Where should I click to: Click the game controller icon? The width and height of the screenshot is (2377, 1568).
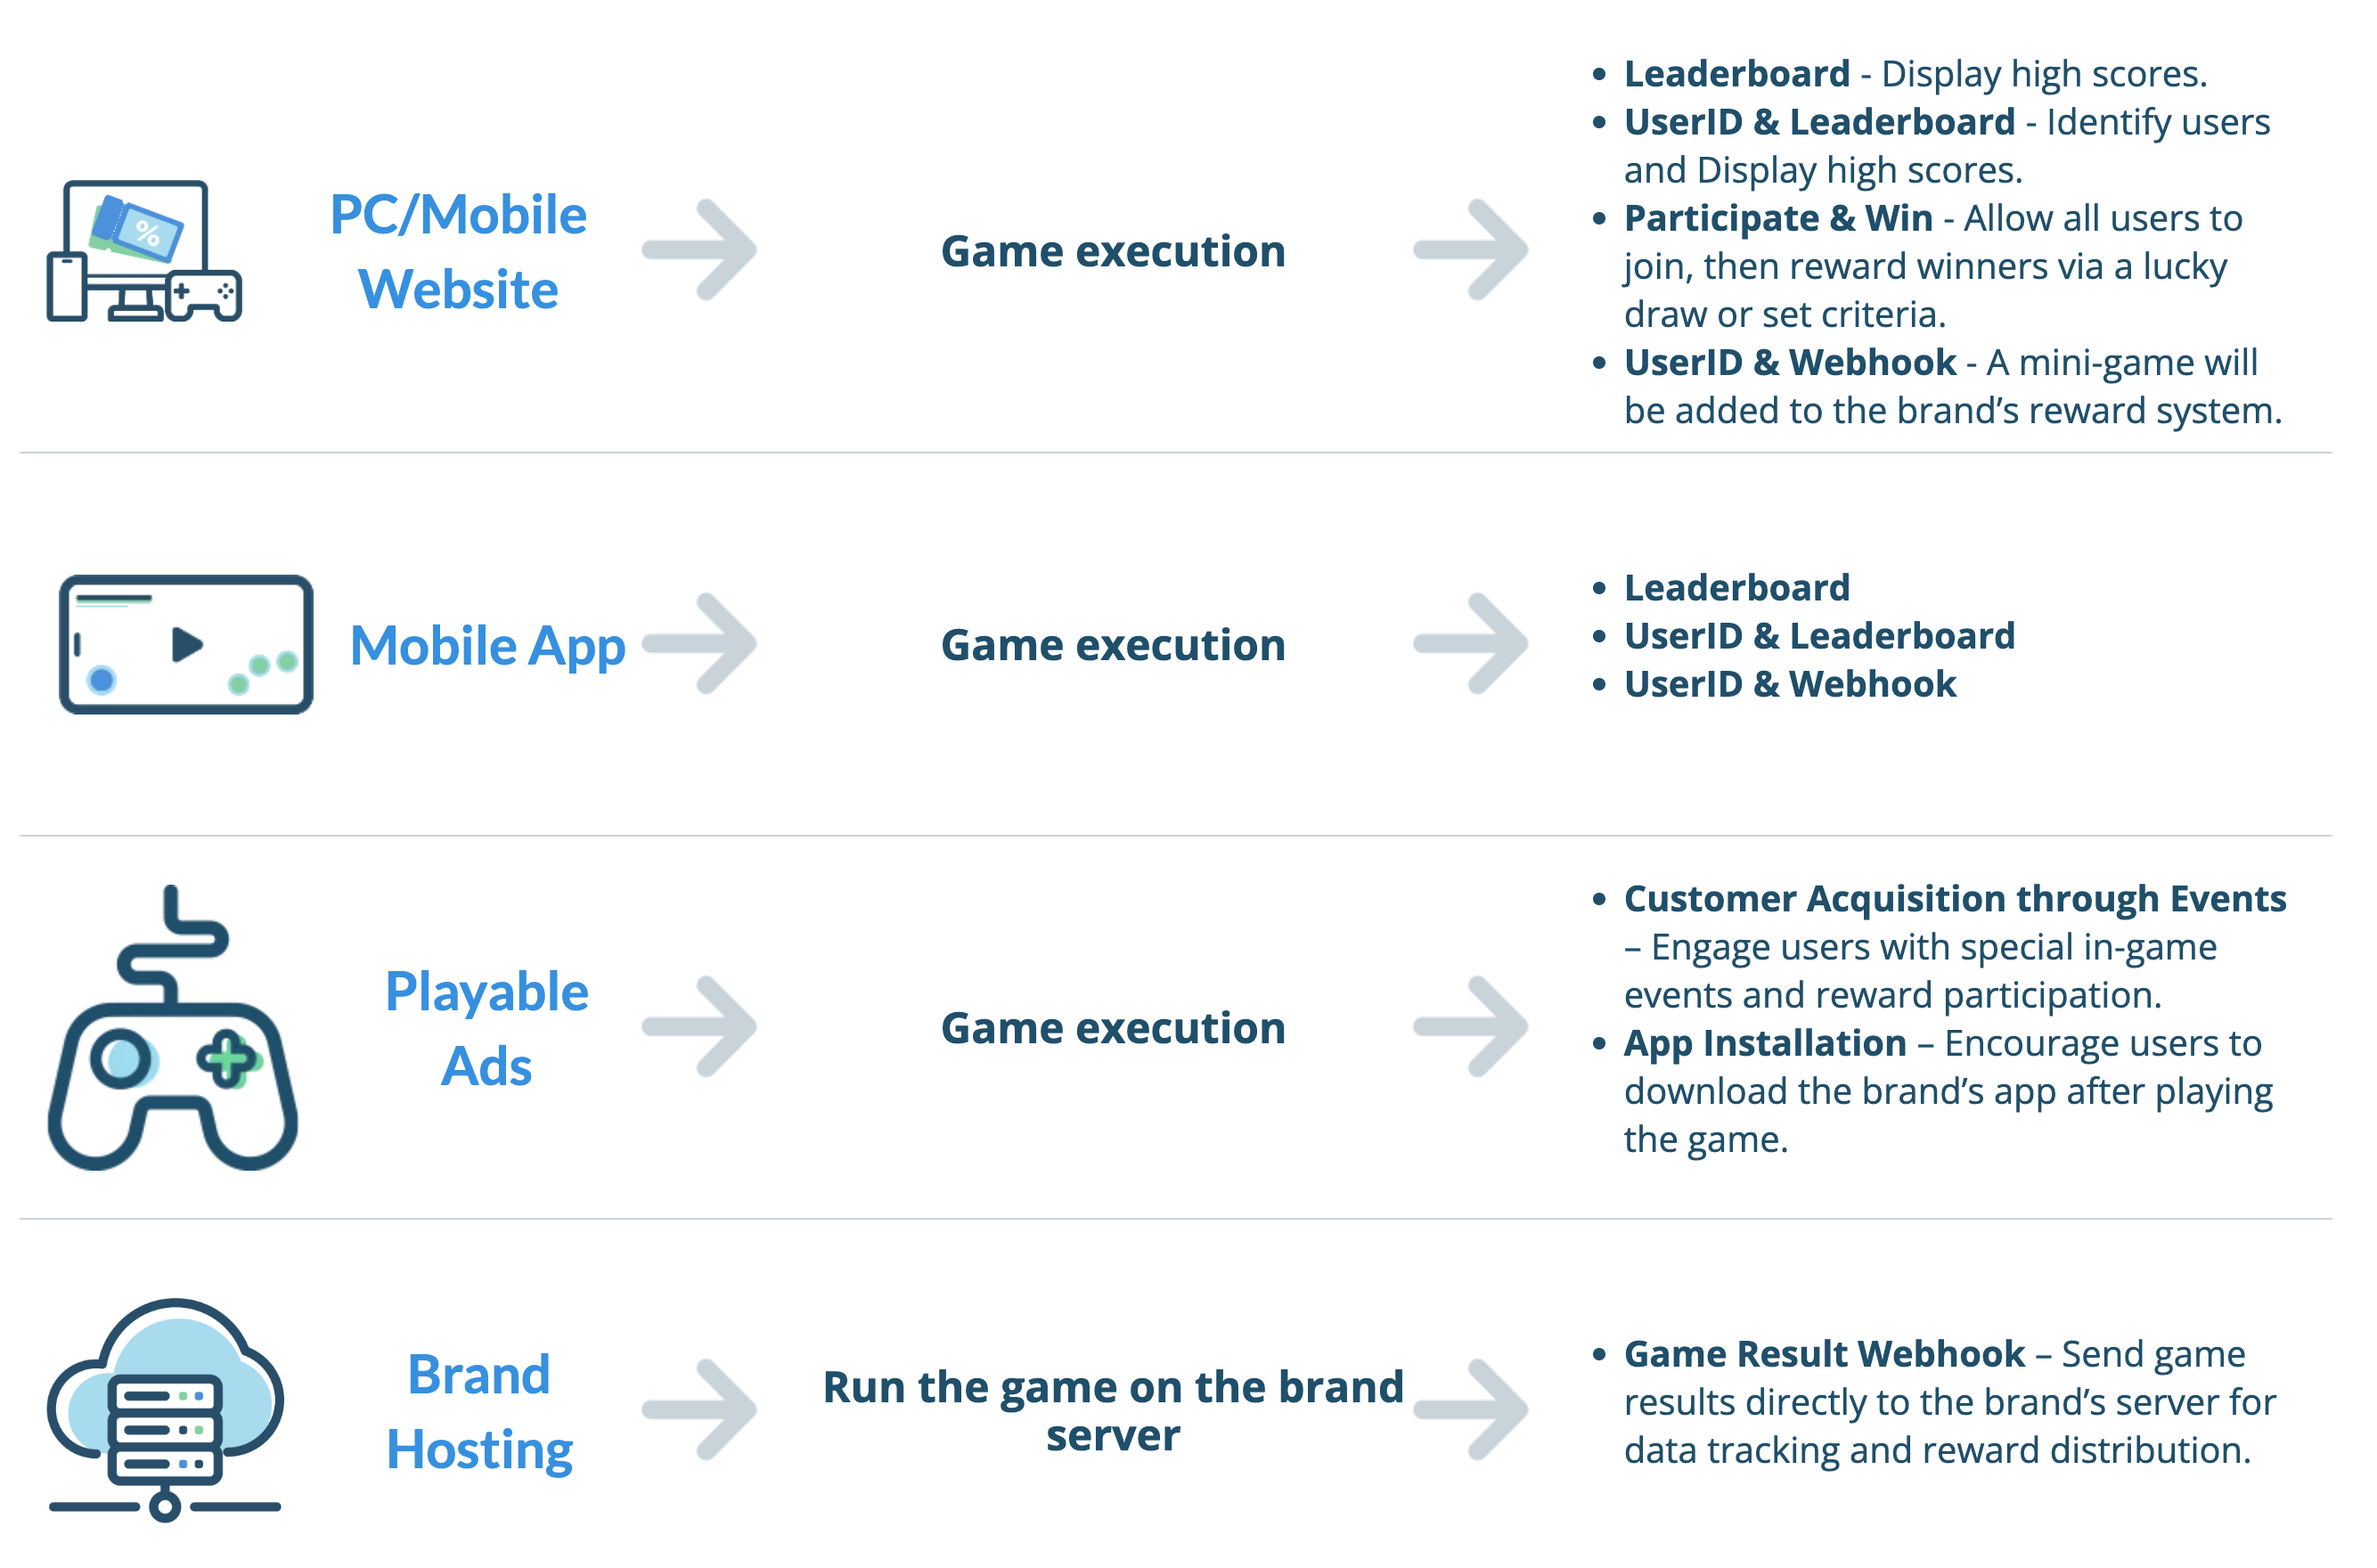point(173,1030)
